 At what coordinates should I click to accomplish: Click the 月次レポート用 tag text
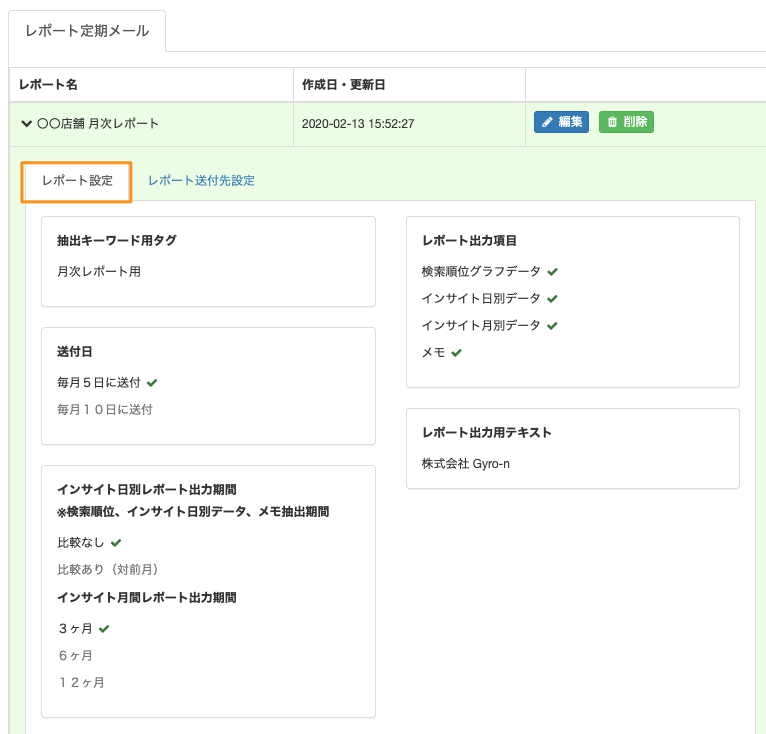click(99, 272)
